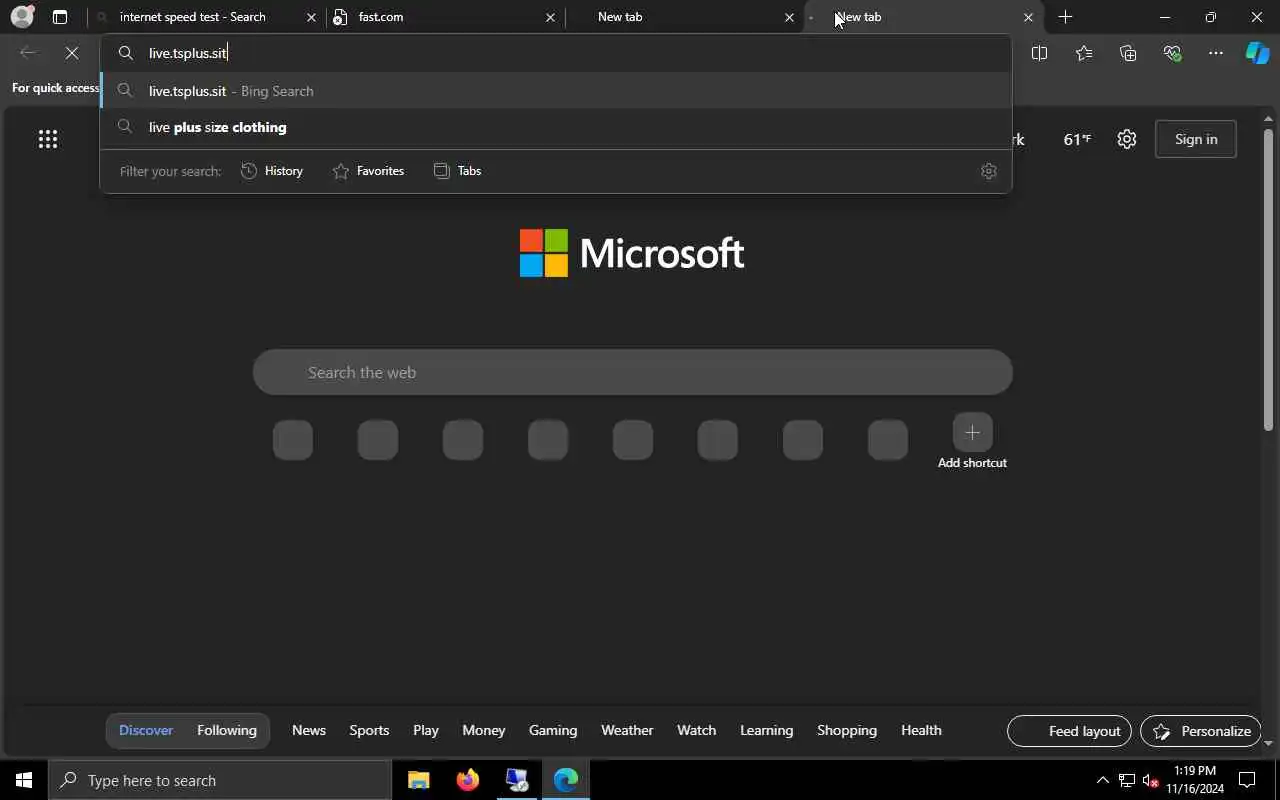
Task: Open the Windows Start menu
Action: [24, 780]
